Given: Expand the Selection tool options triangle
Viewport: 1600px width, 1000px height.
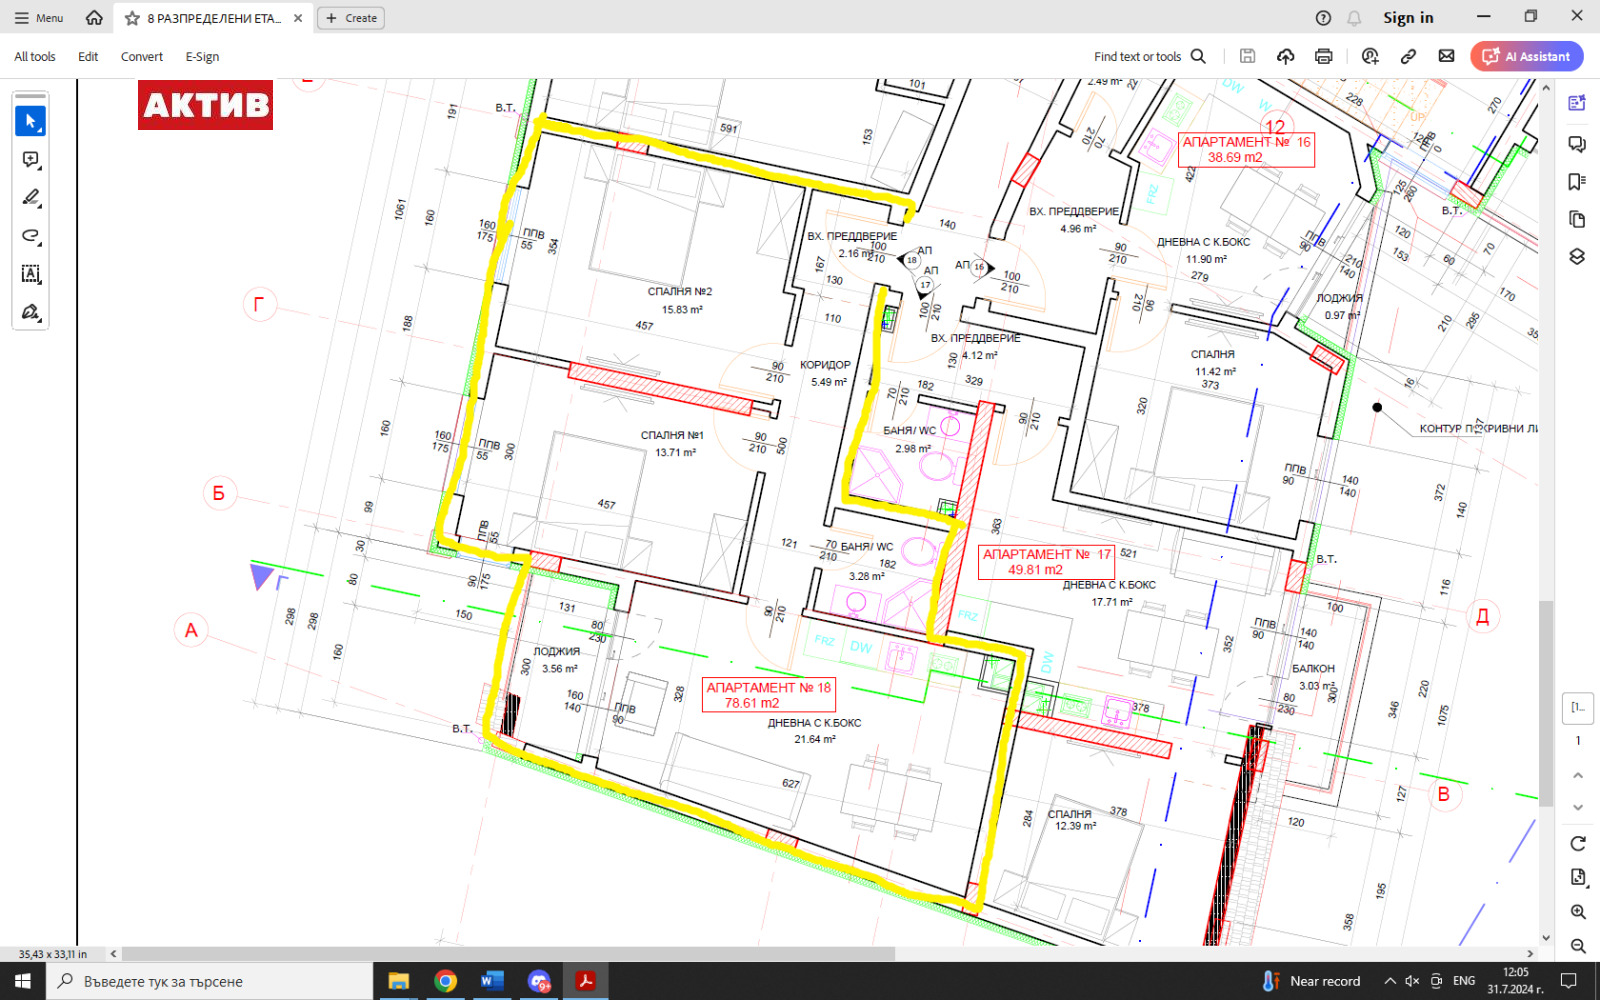Looking at the screenshot, I should tap(39, 131).
